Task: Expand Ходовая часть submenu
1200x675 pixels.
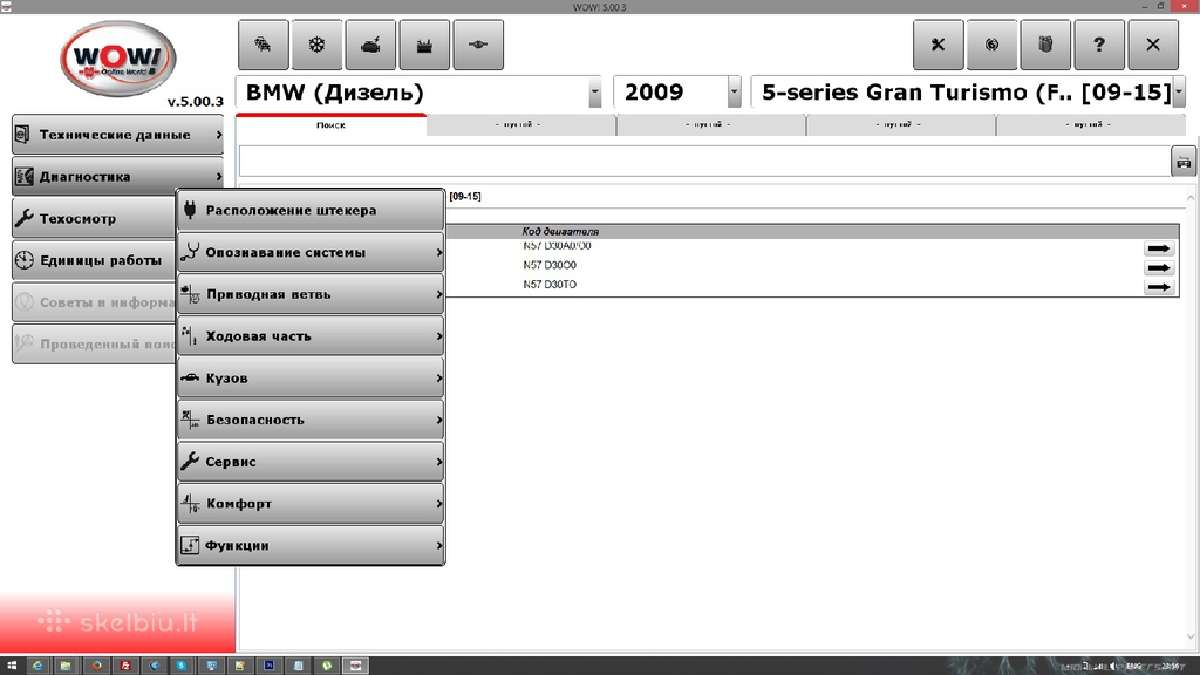Action: coord(311,337)
